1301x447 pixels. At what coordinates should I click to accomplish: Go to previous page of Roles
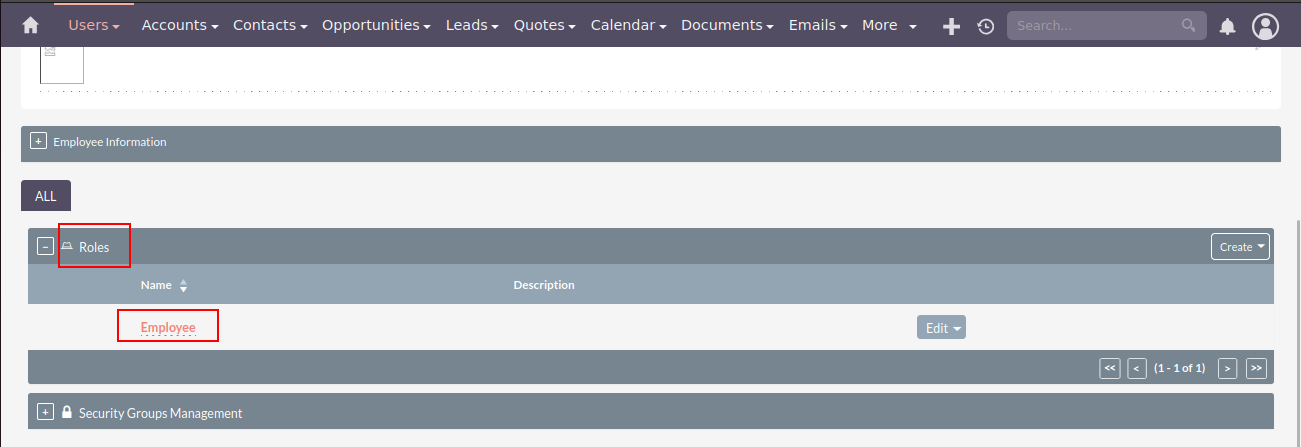click(1137, 368)
